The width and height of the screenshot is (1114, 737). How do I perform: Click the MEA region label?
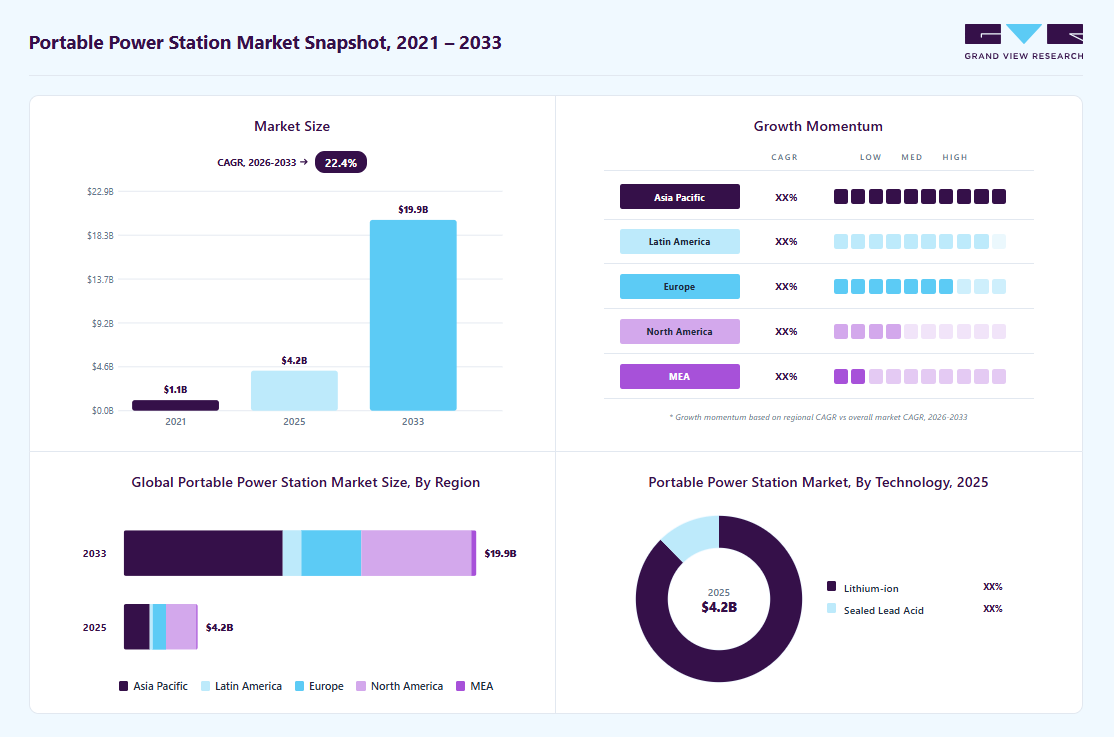point(679,377)
